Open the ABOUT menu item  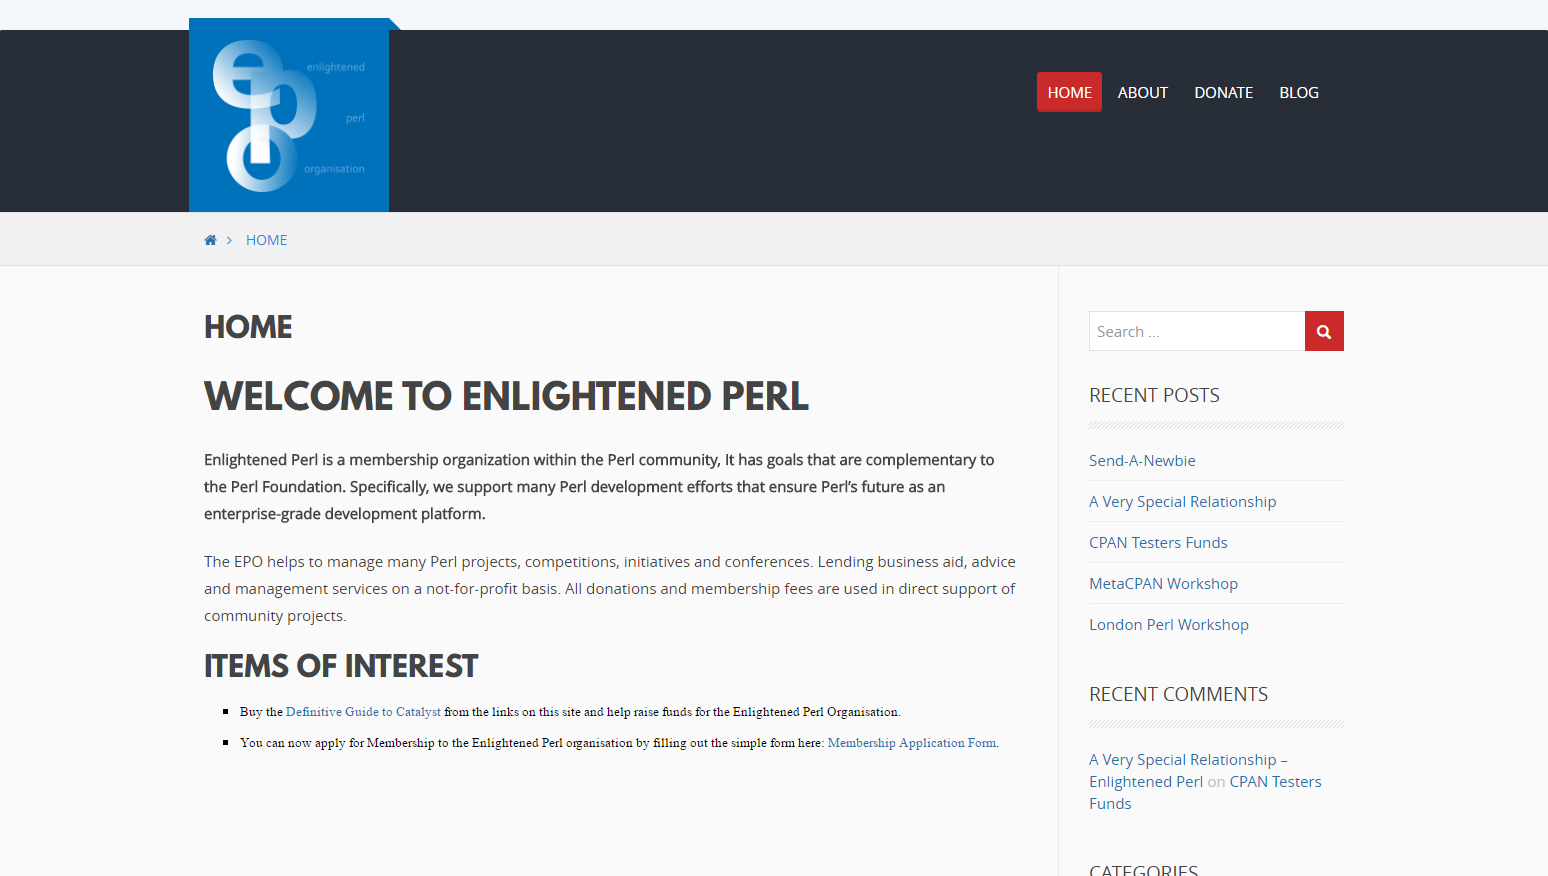[1142, 92]
